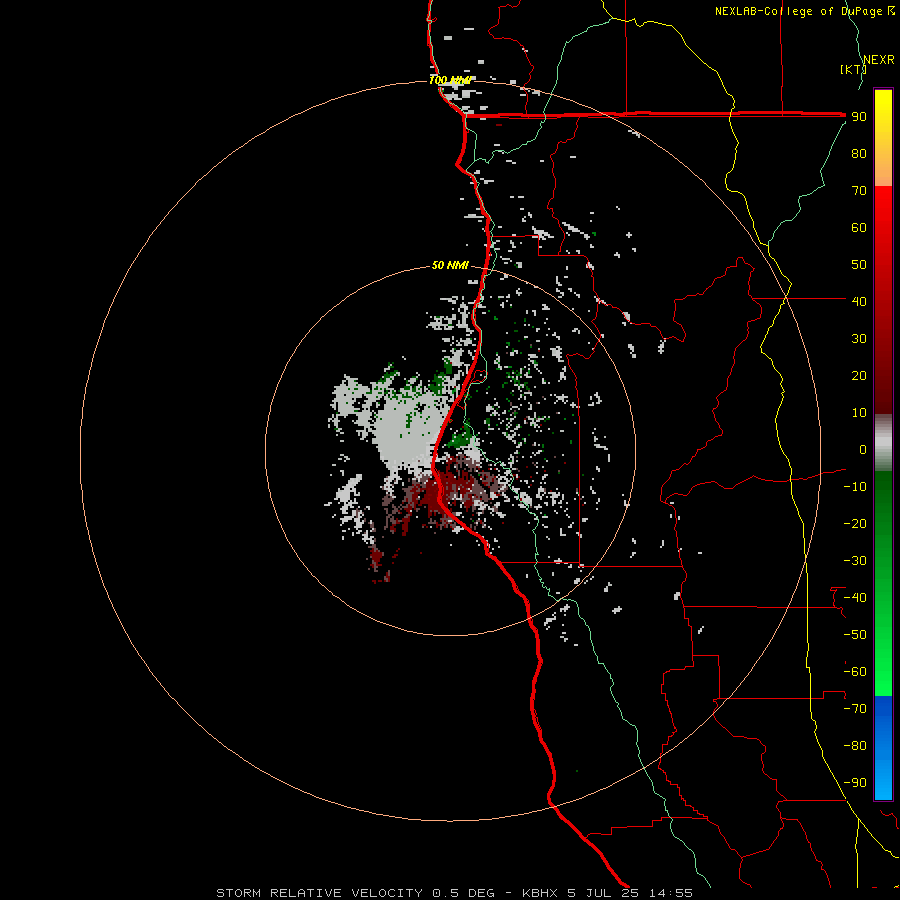Click the "50 NMI" range ring label
900x900 pixels.
[450, 265]
